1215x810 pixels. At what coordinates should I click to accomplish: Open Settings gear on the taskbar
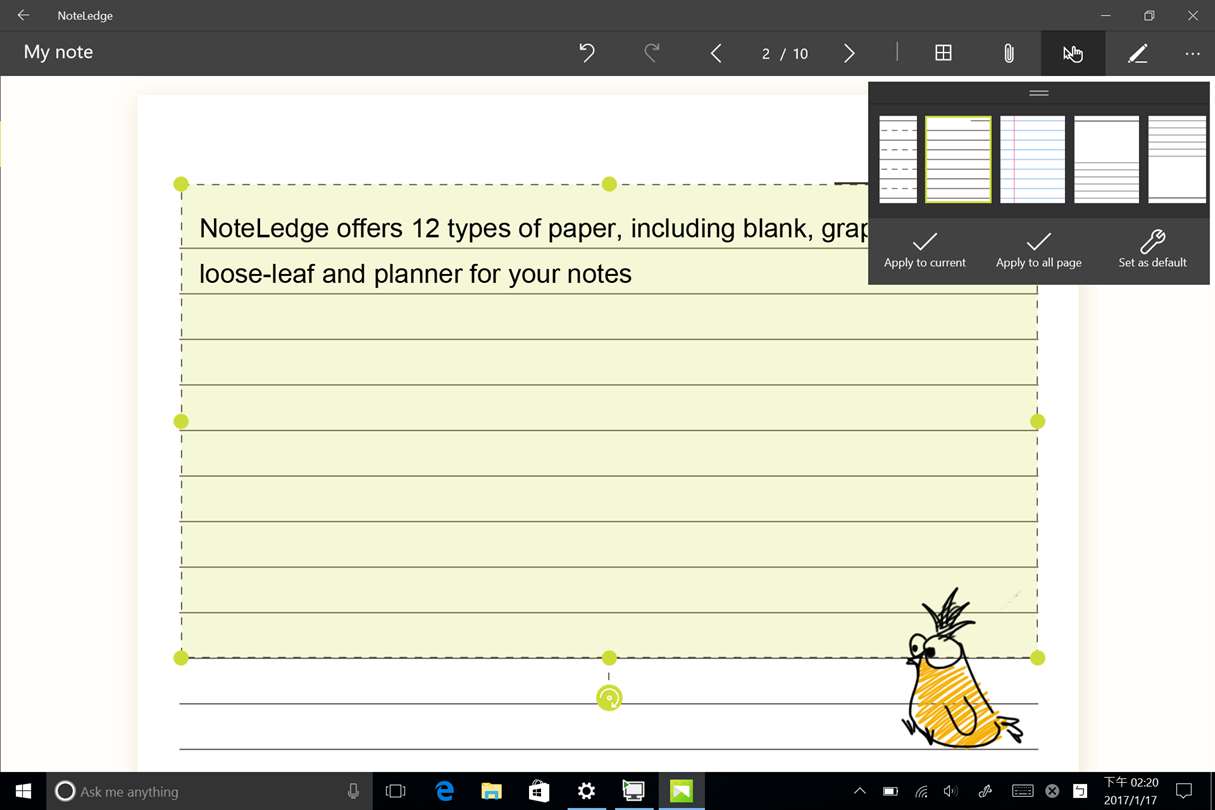[x=586, y=791]
